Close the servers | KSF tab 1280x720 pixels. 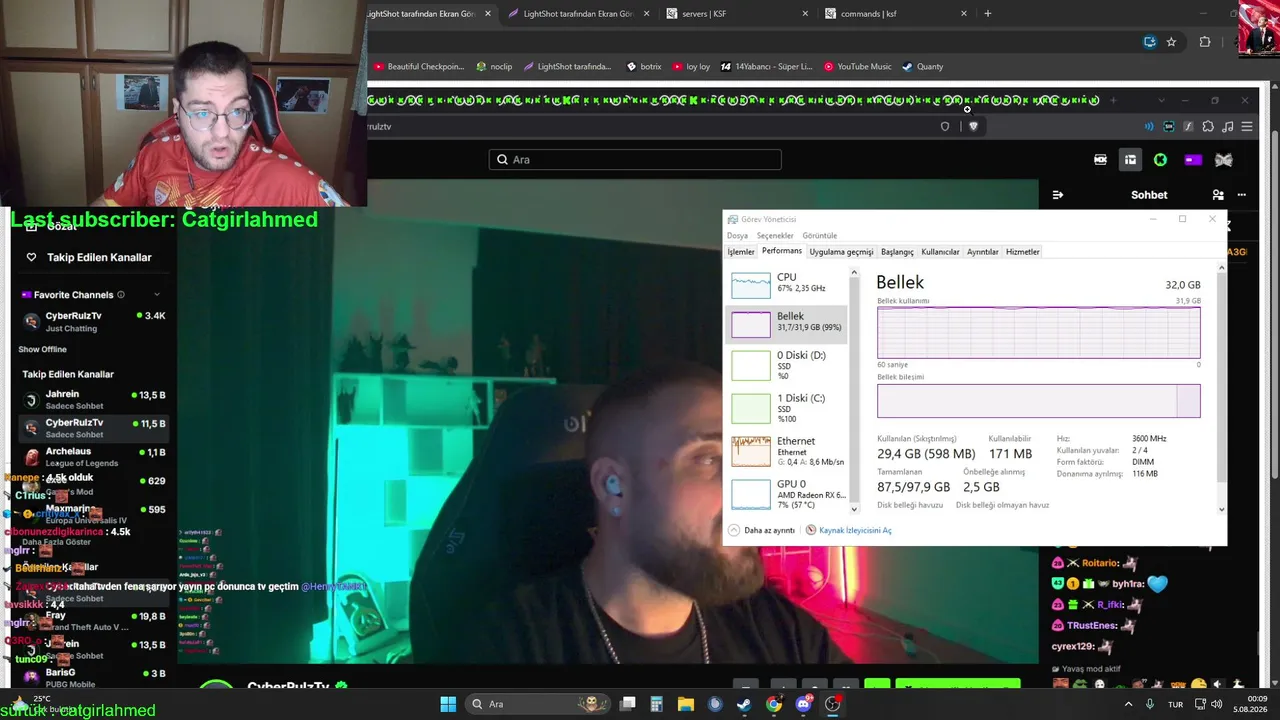[805, 14]
